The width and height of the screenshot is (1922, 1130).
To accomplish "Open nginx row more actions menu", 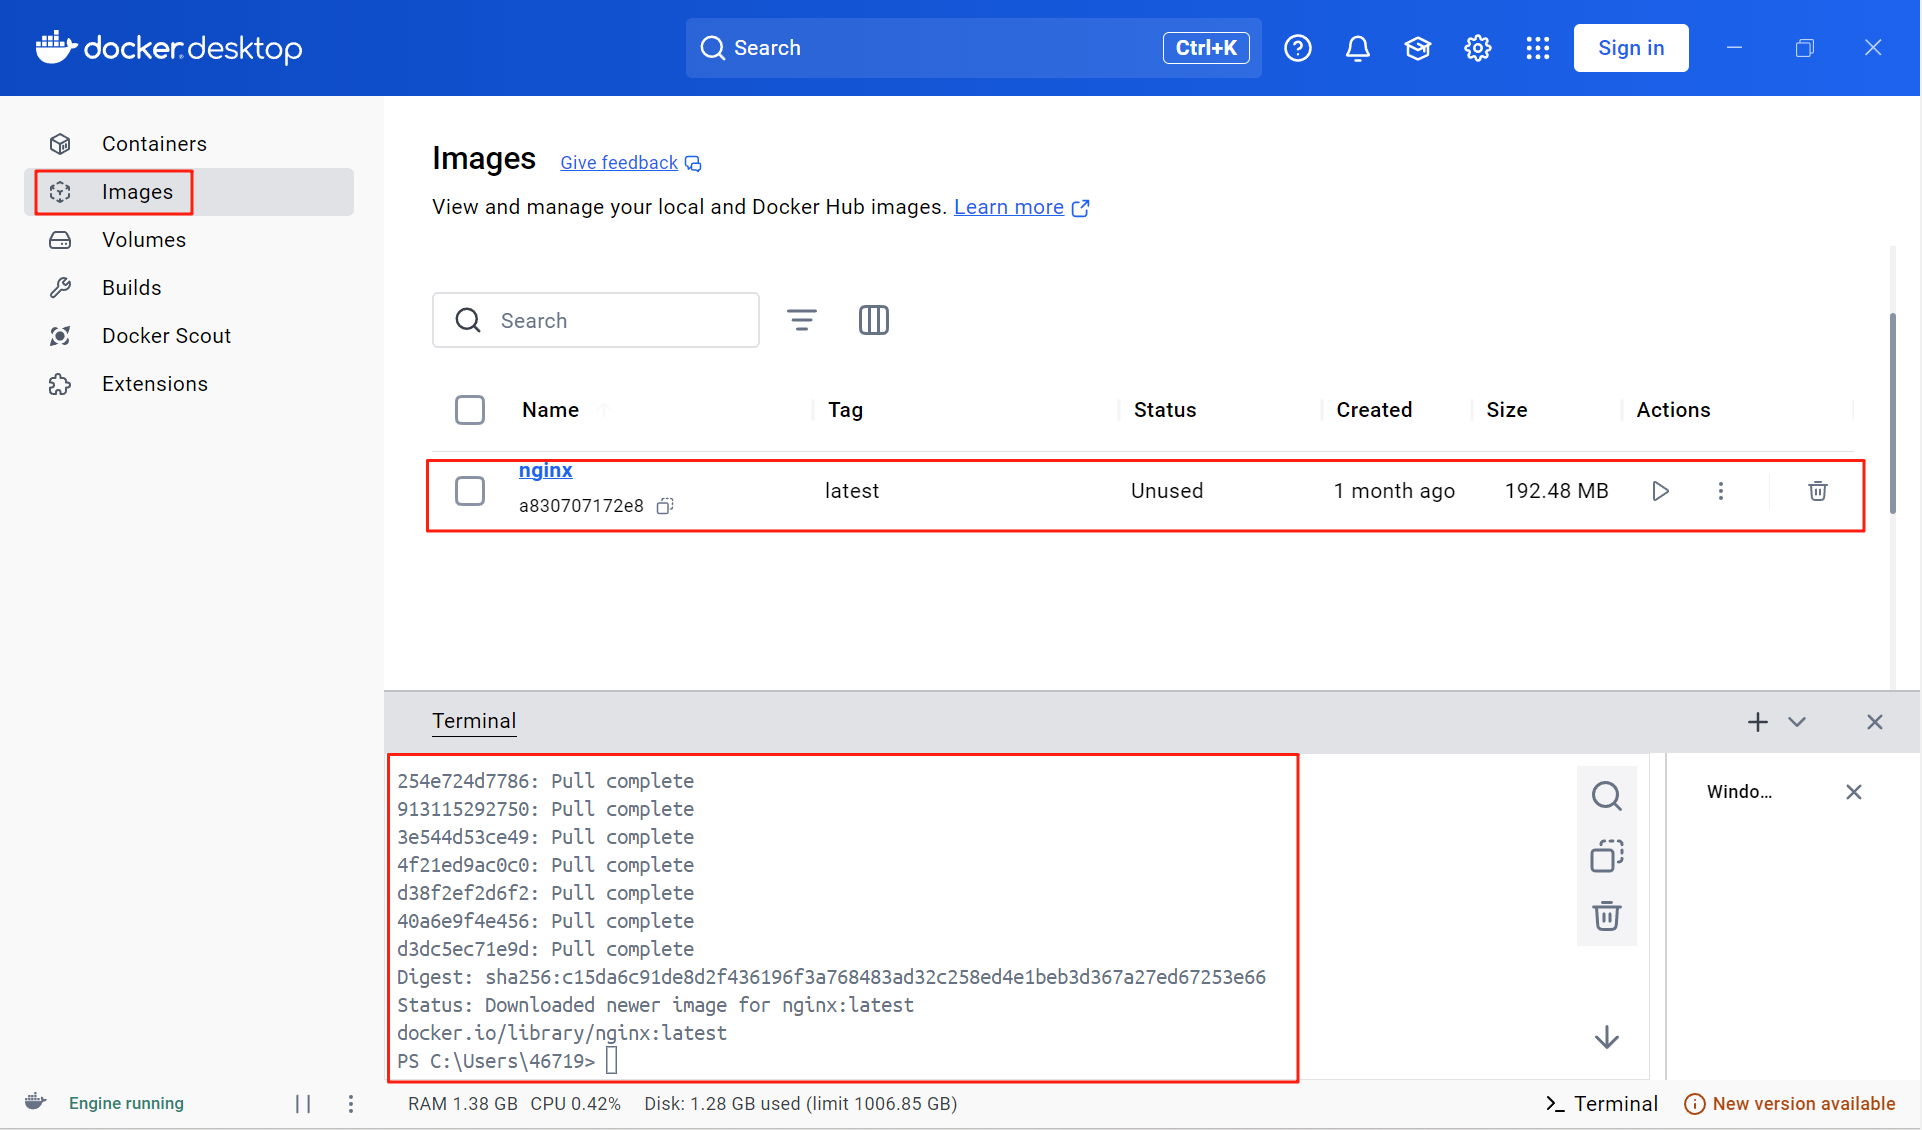I will (1720, 491).
